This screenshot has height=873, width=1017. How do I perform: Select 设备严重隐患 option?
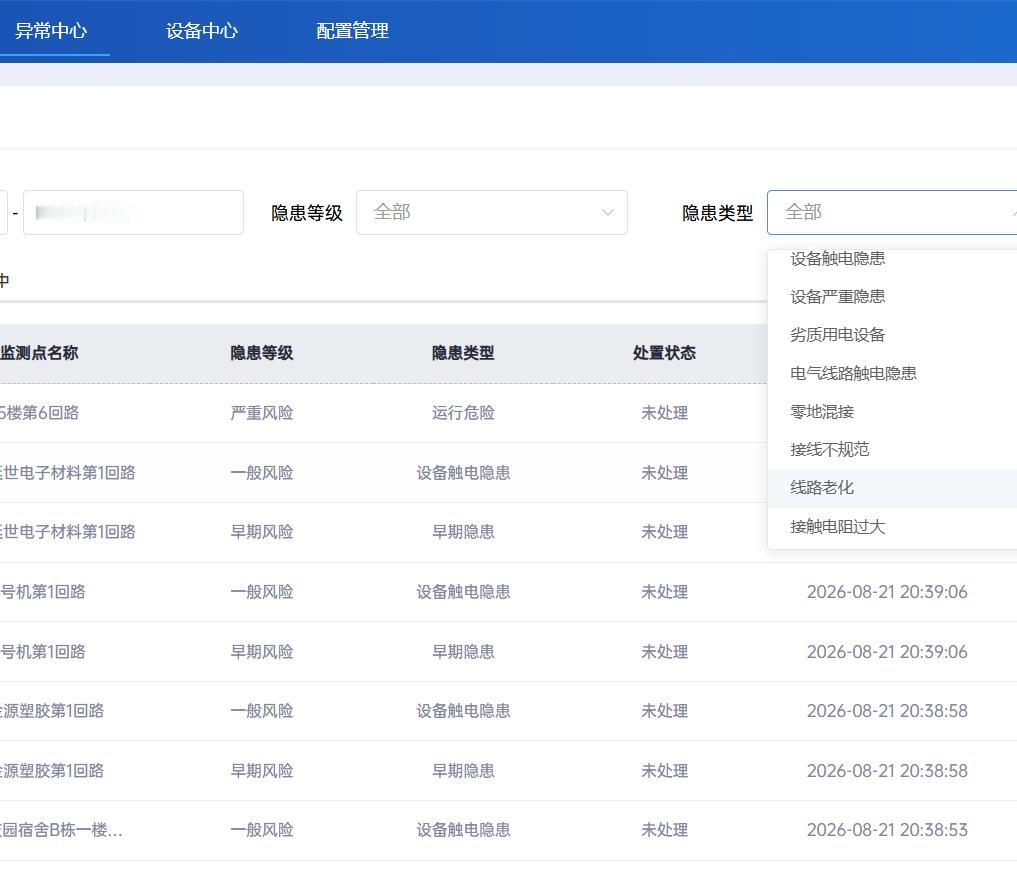(x=837, y=296)
